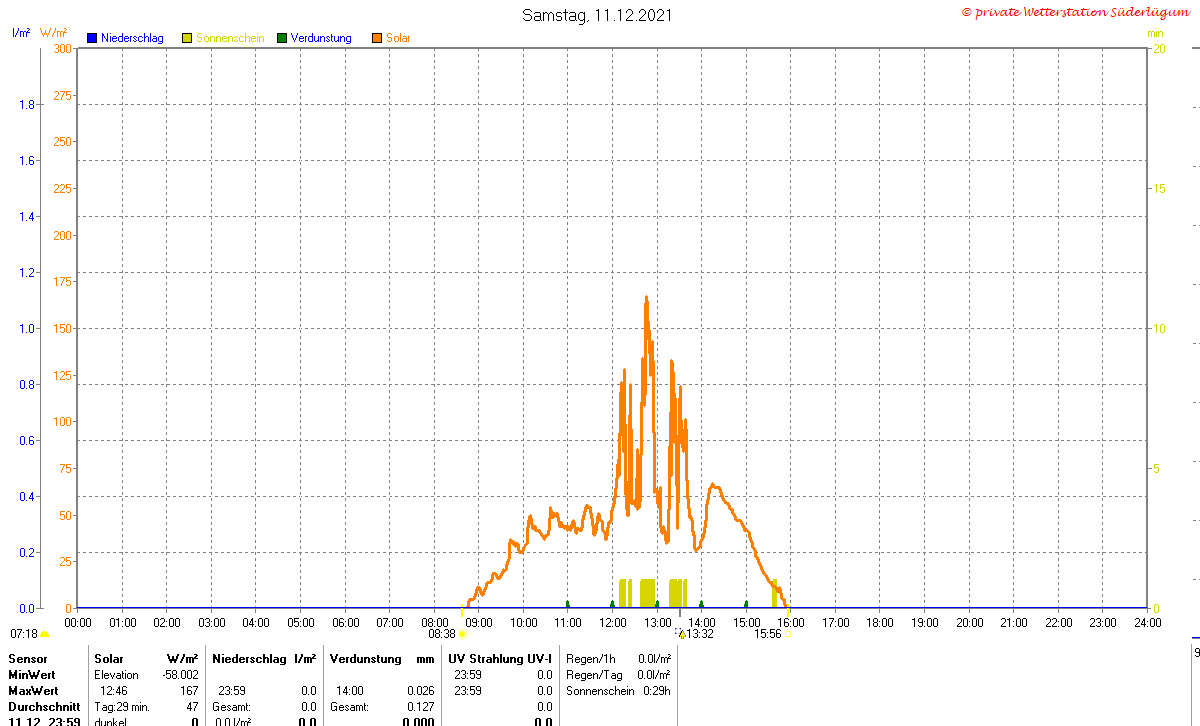Click the yellow sunshine bar near 12:45

[x=647, y=593]
